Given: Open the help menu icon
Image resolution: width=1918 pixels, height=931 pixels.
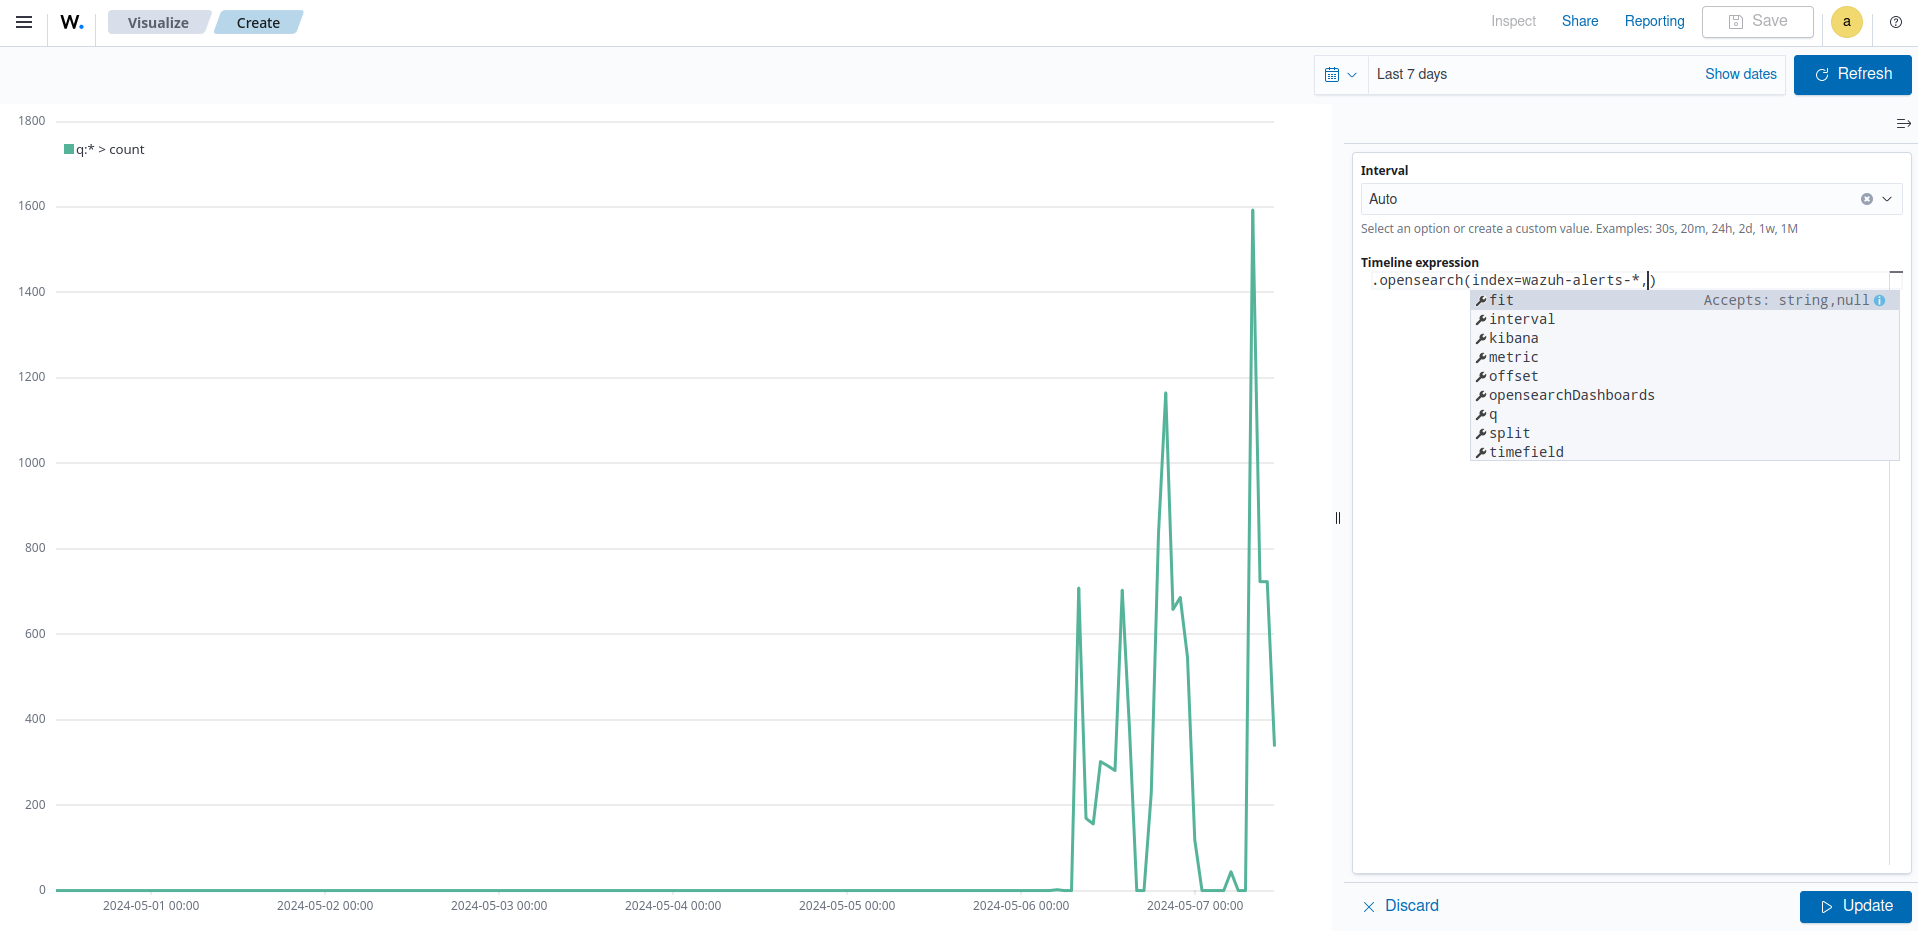Looking at the screenshot, I should point(1895,22).
